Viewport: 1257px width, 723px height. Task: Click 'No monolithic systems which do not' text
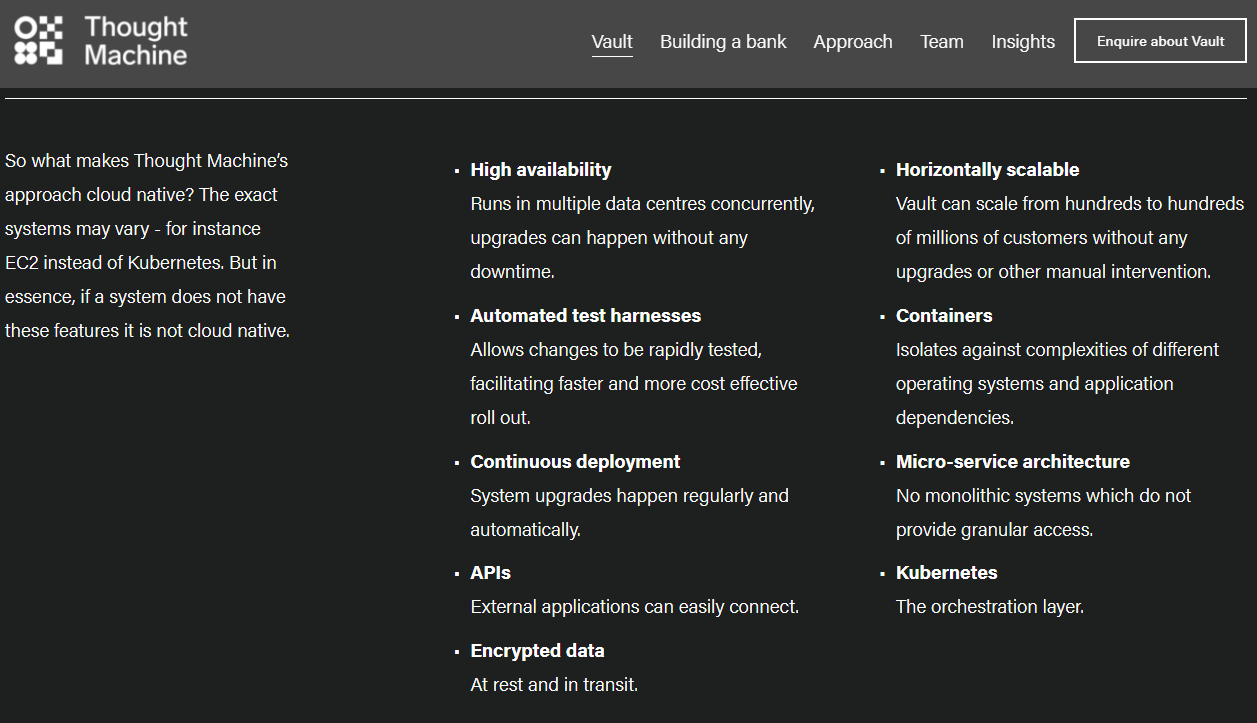[1044, 496]
